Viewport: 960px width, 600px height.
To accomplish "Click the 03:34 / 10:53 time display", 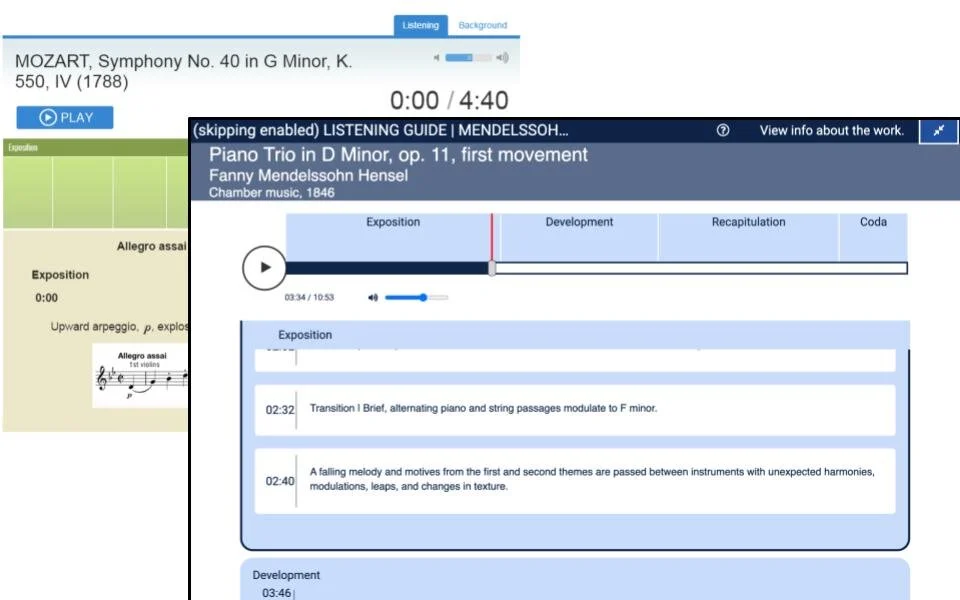I will pos(309,298).
